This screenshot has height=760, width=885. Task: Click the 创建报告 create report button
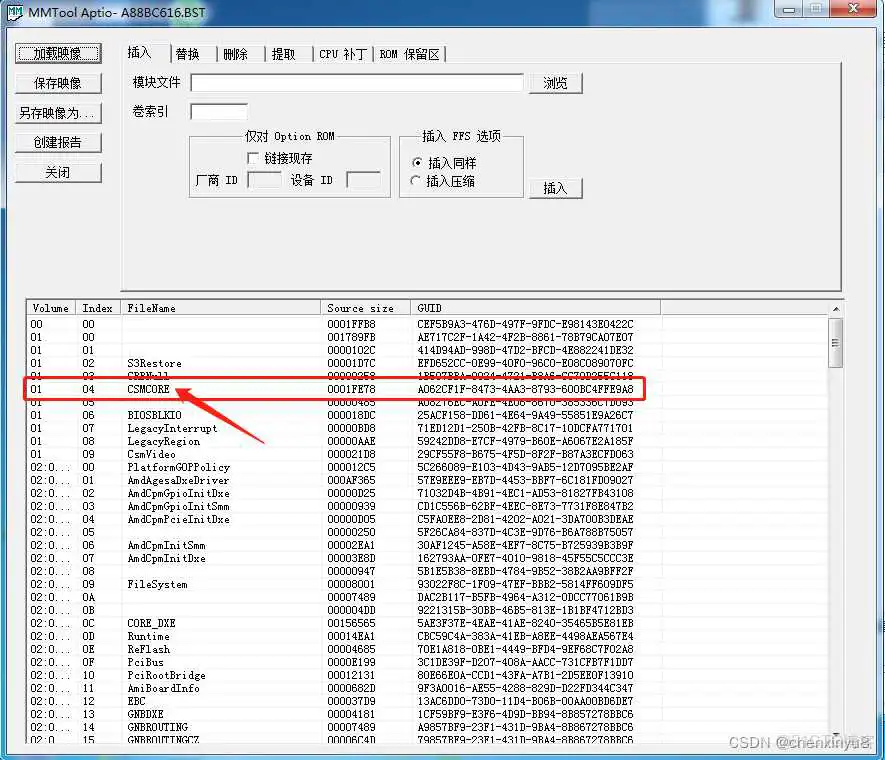[57, 141]
